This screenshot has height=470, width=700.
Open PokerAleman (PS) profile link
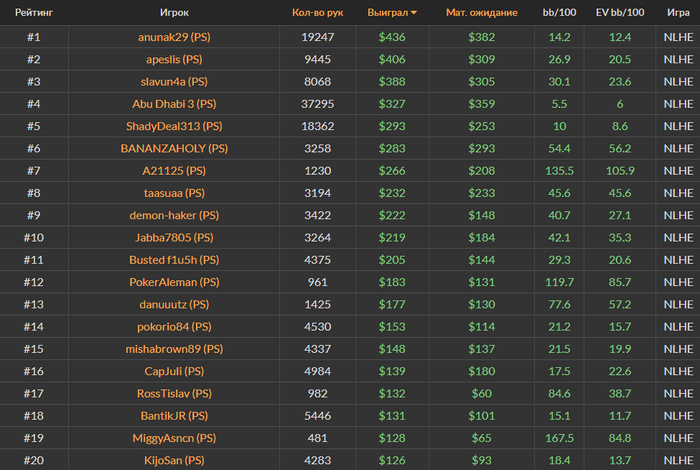(x=174, y=282)
